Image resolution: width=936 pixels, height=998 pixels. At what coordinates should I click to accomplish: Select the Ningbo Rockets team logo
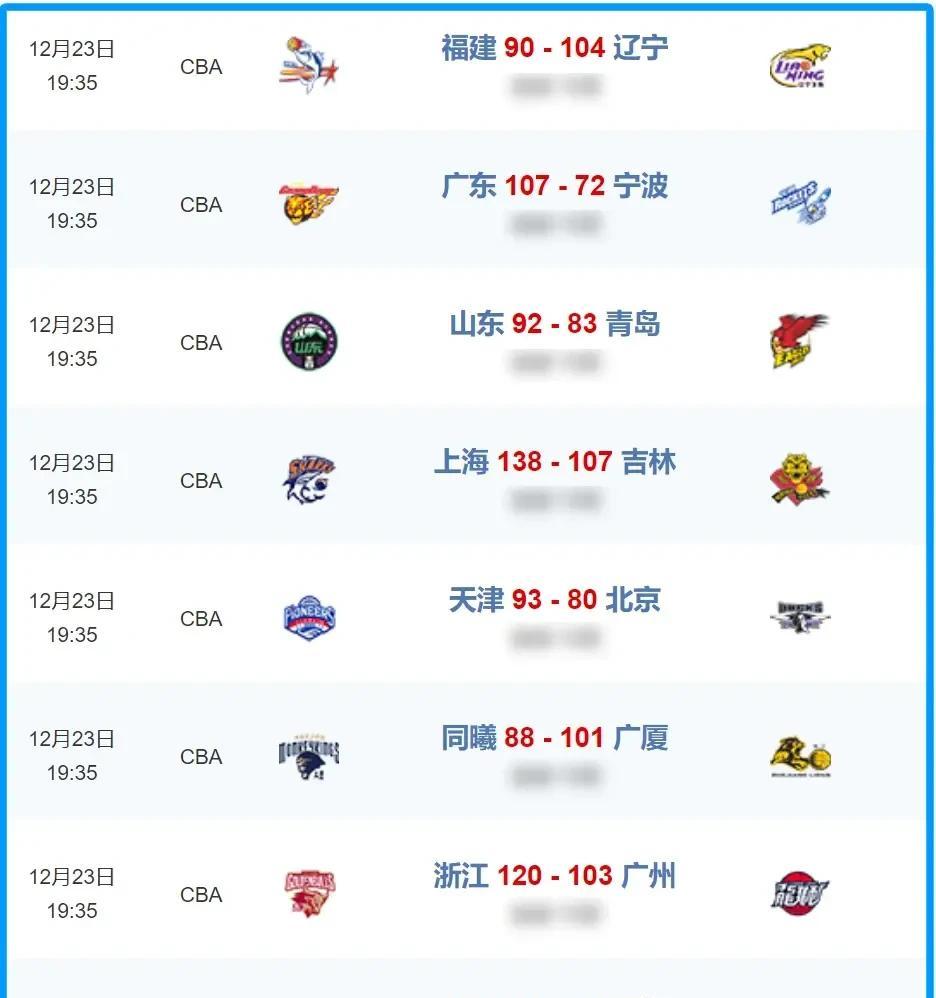point(799,204)
